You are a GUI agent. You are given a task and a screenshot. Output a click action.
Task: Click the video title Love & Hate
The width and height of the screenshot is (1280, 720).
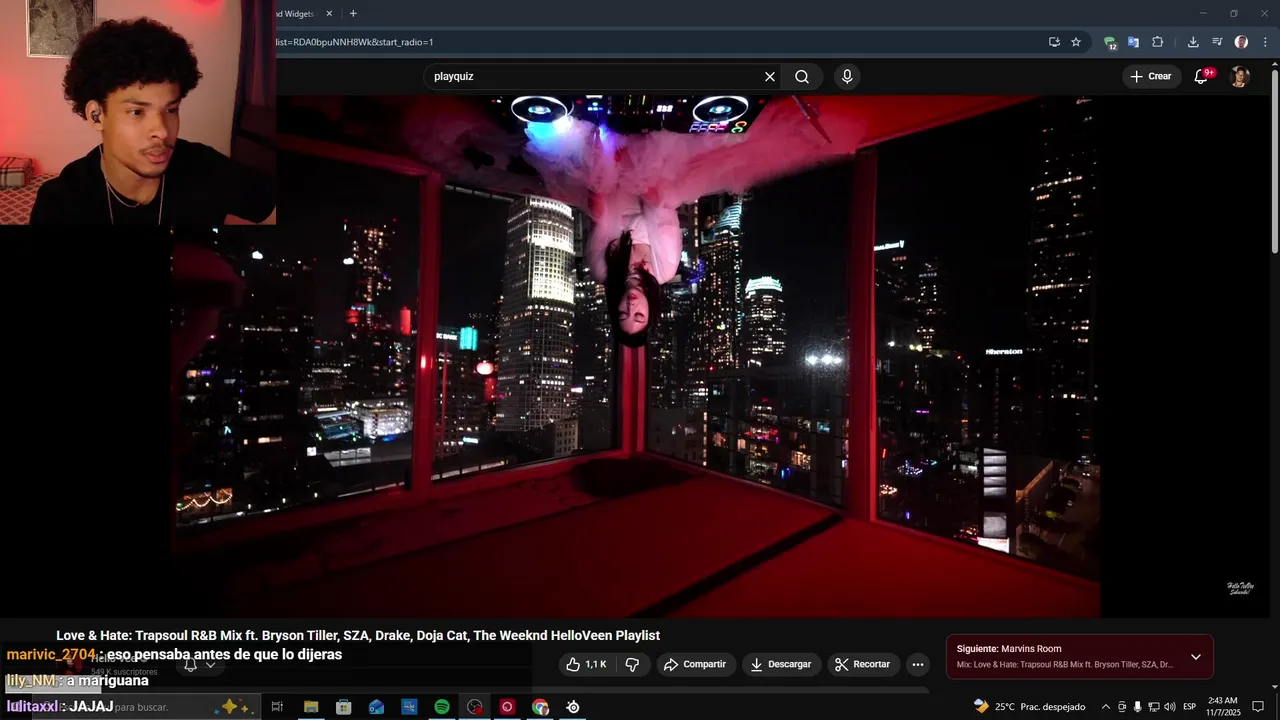[358, 635]
